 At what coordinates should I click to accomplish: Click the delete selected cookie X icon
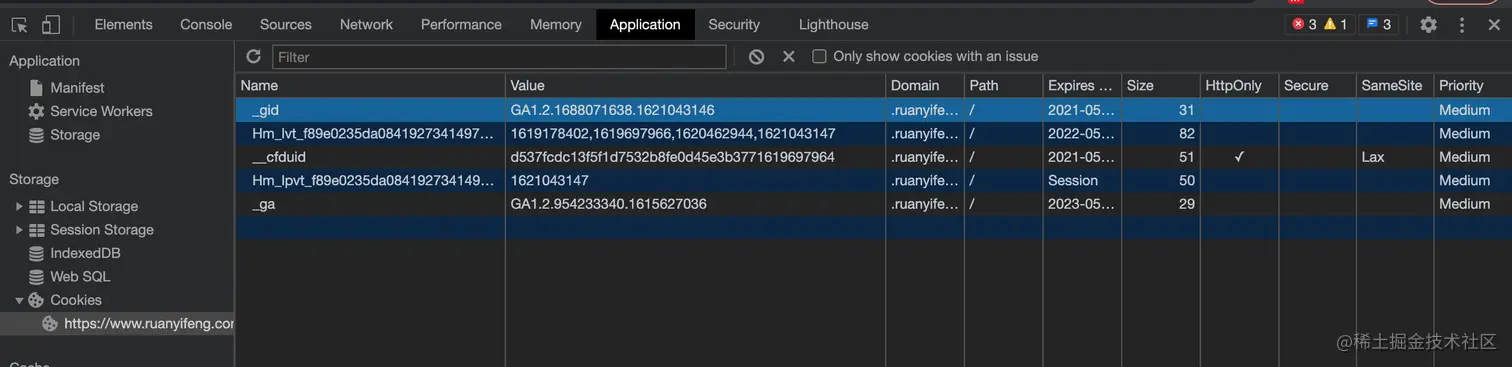point(789,57)
